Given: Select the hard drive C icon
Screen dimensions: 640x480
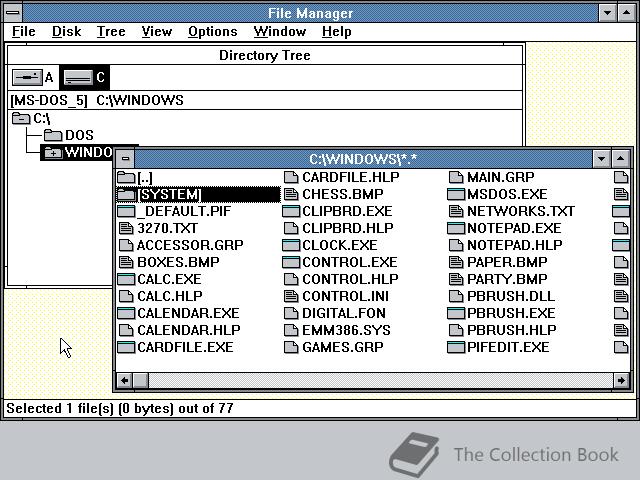Looking at the screenshot, I should point(79,77).
